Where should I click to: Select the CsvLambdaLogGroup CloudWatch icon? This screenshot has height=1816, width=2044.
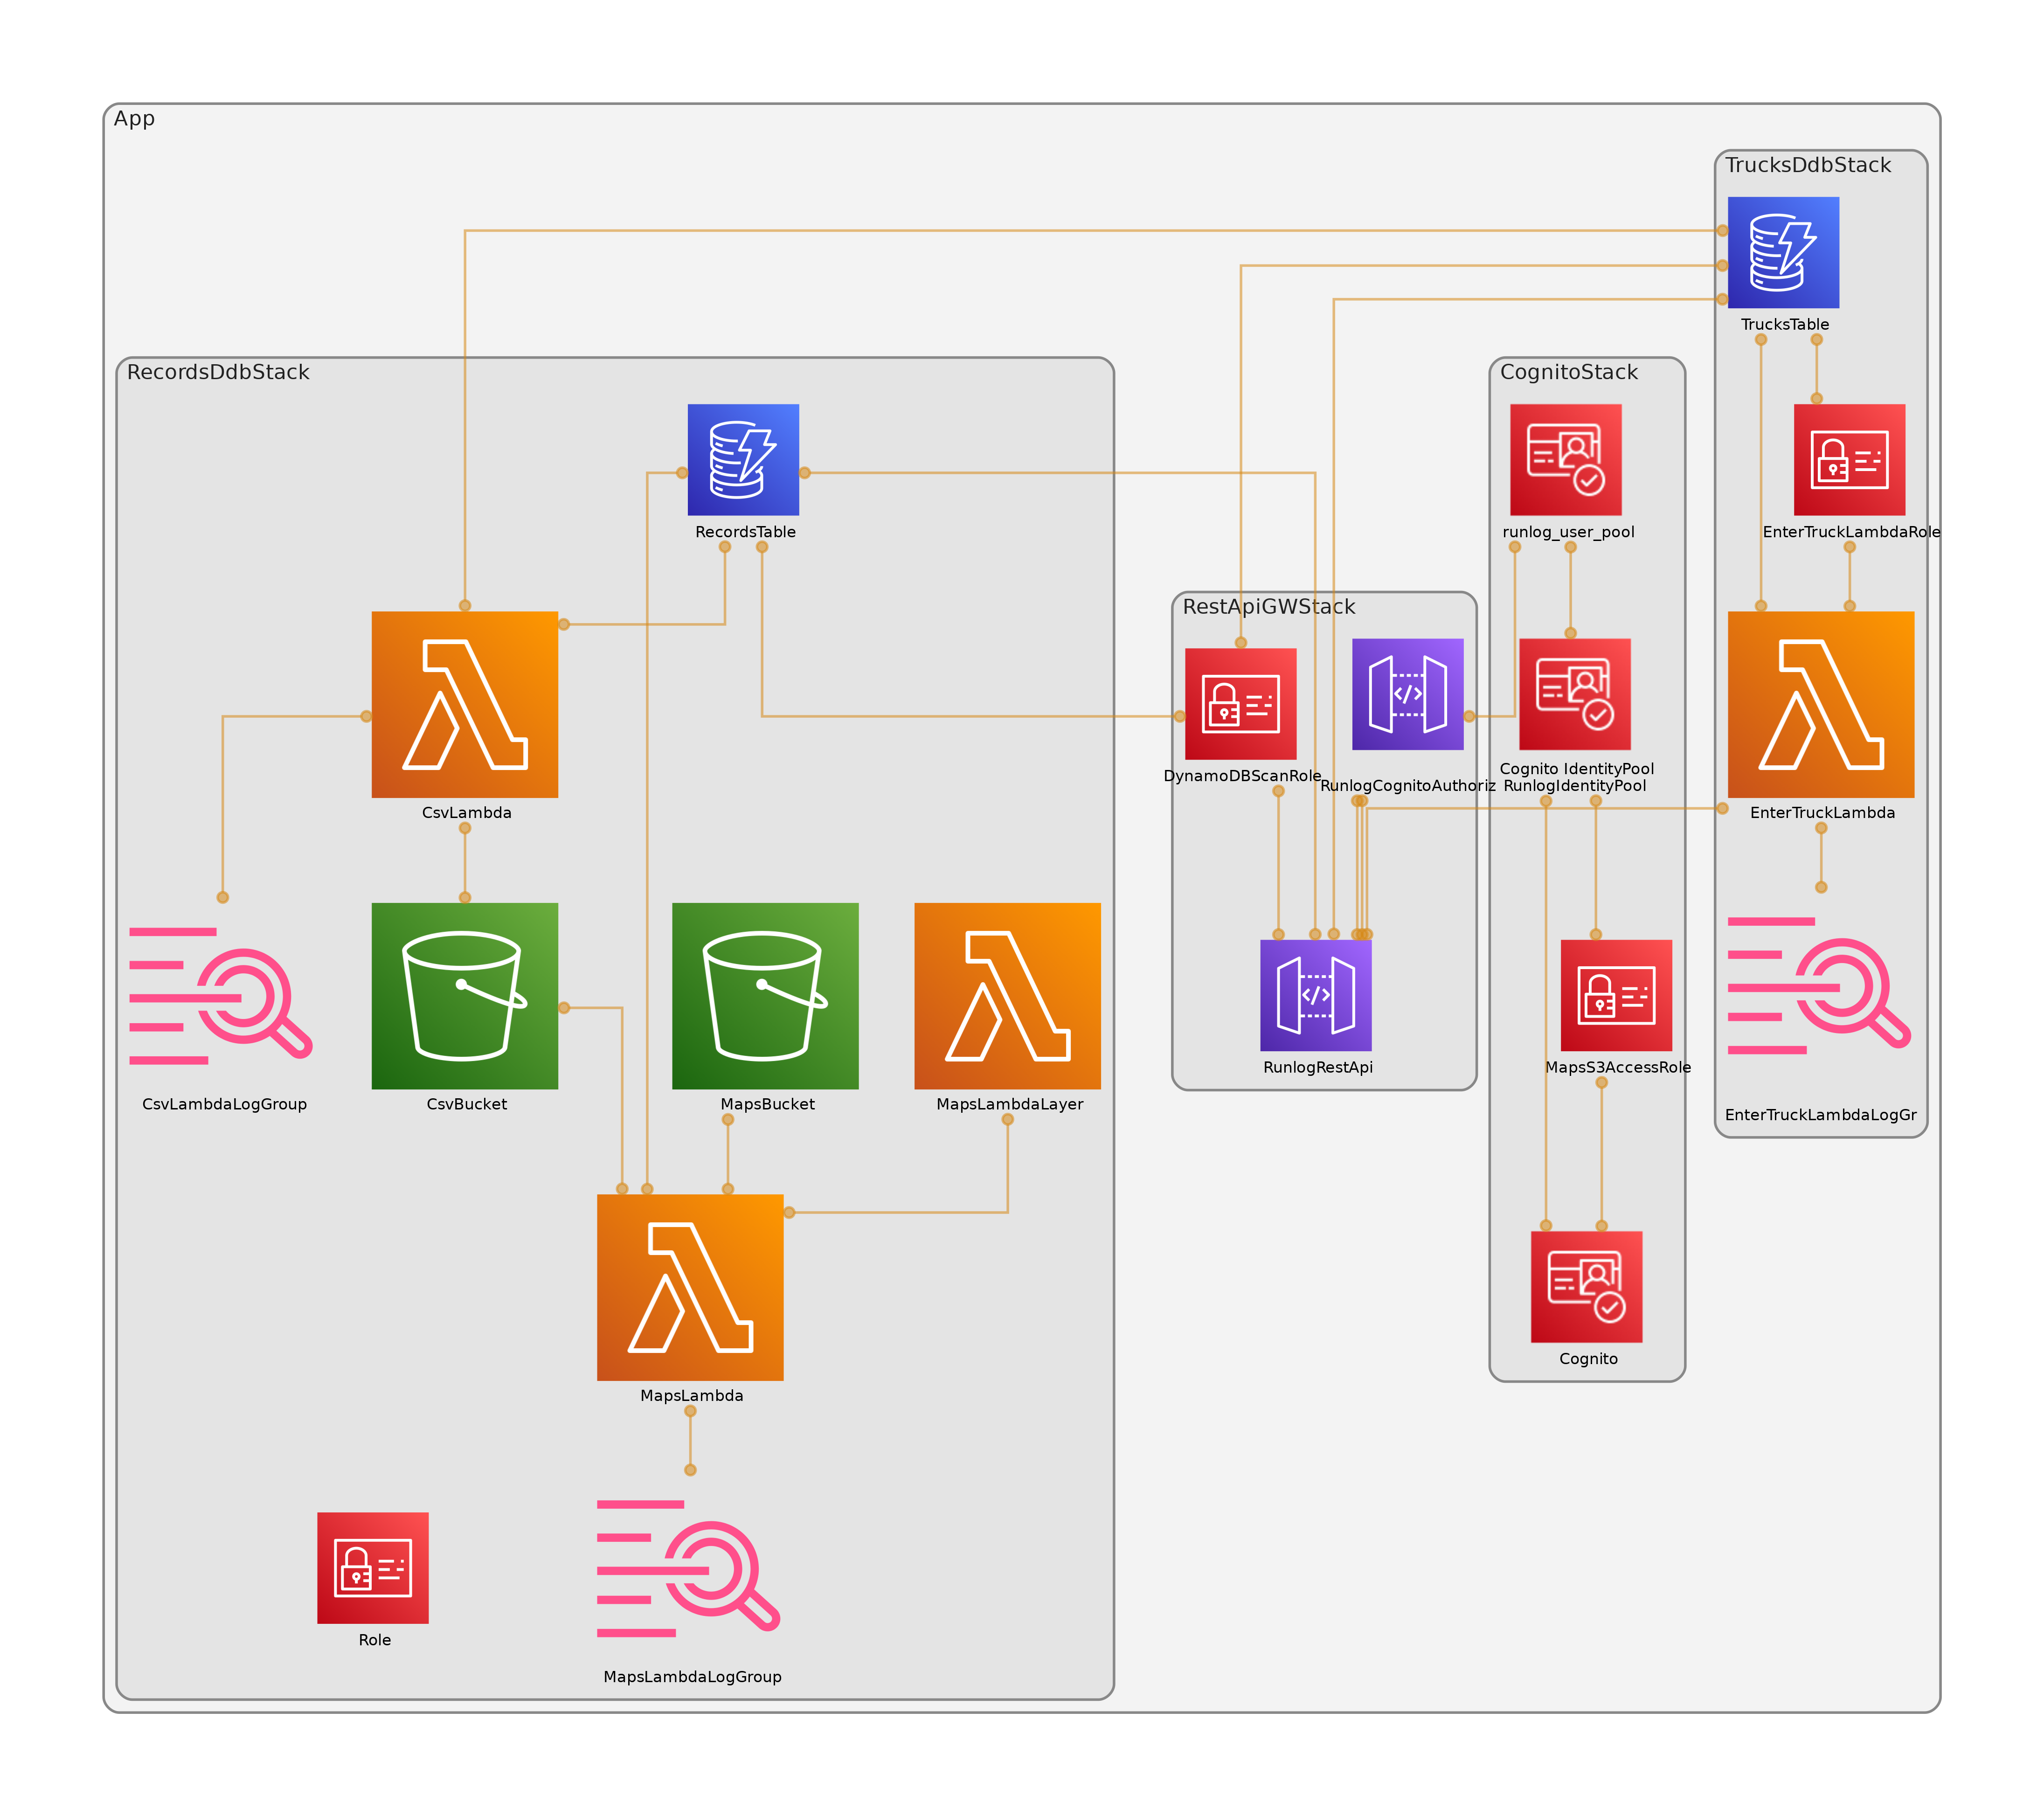(x=221, y=996)
